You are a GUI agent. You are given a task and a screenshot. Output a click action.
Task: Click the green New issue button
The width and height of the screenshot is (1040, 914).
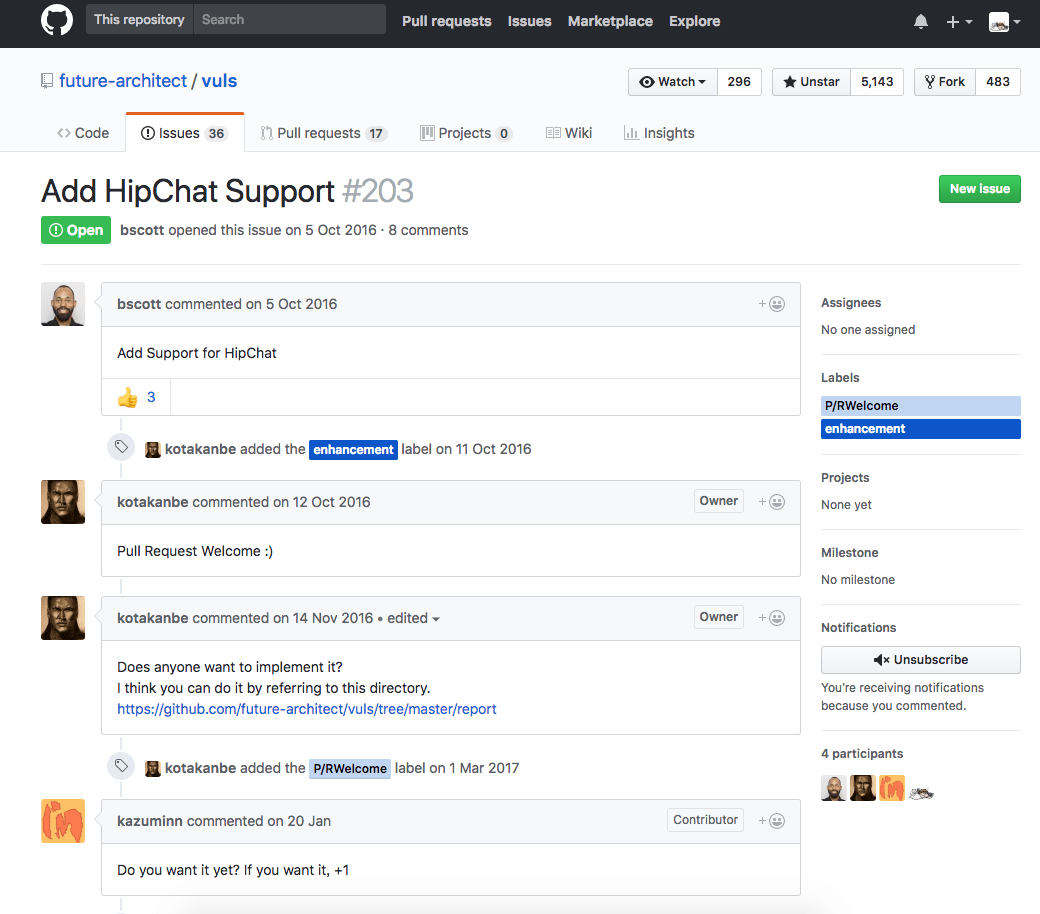[x=979, y=189]
